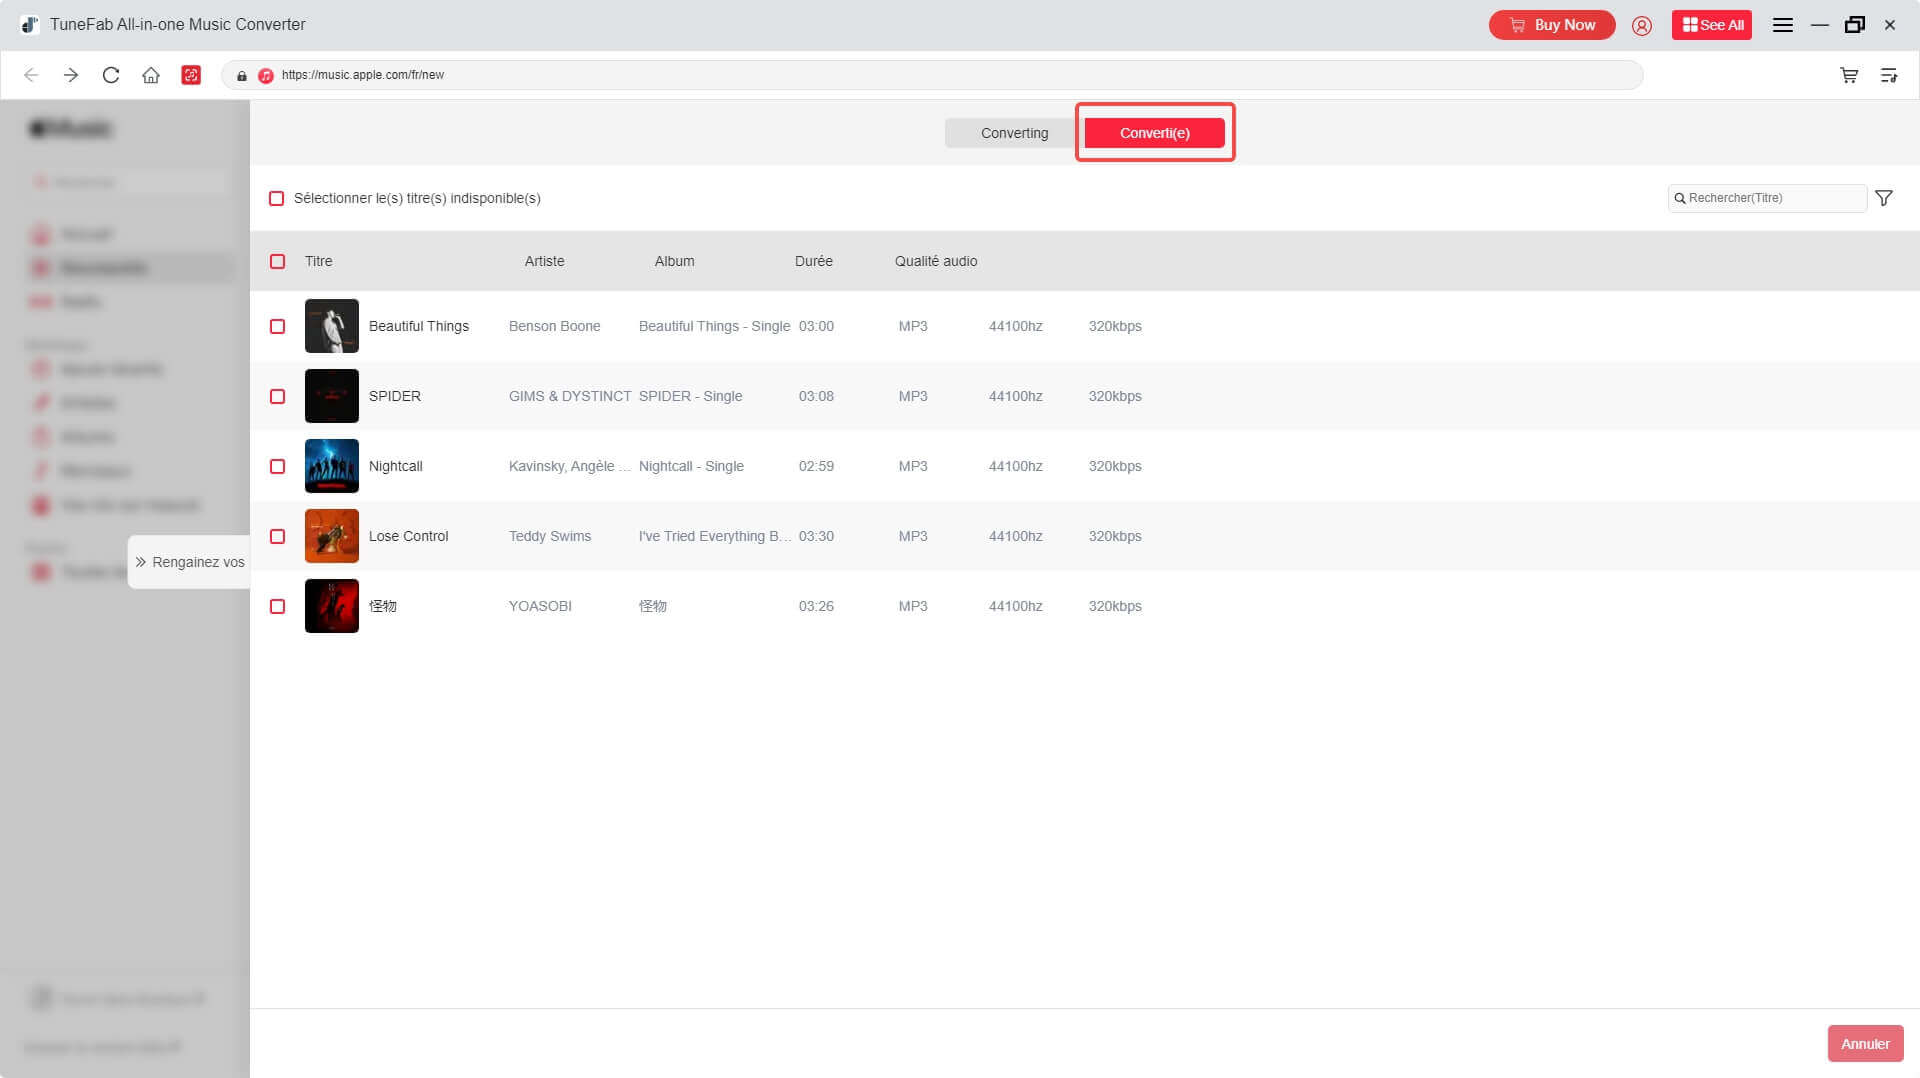Click the Qualité audio column header
Screen dimensions: 1920x1078
pos(936,261)
